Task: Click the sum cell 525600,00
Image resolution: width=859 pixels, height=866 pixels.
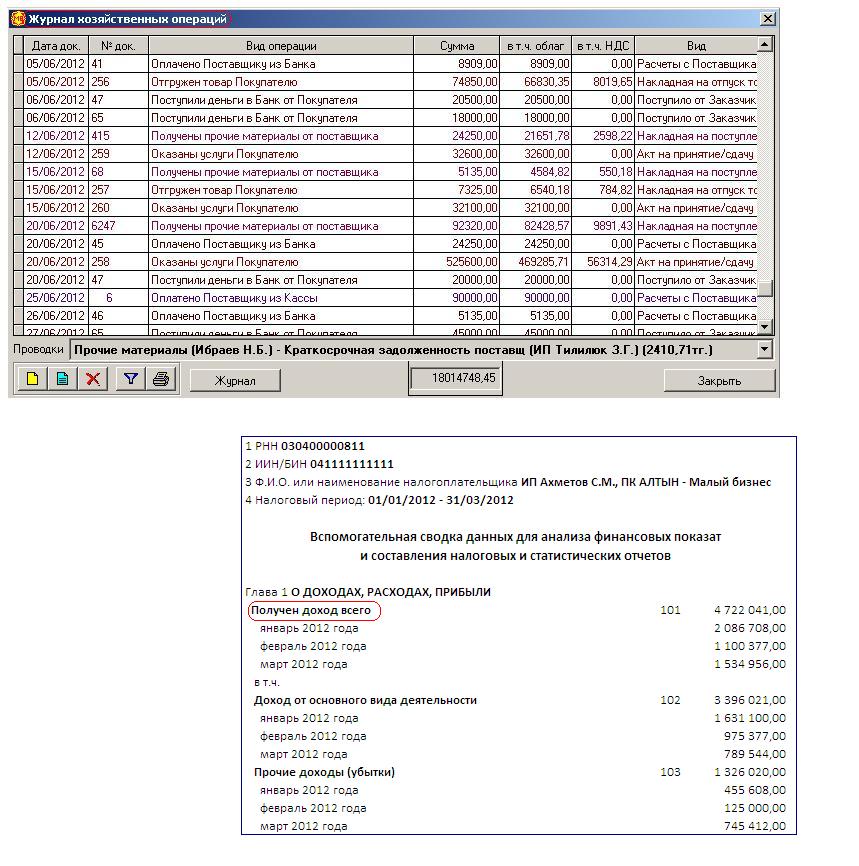Action: pos(457,262)
